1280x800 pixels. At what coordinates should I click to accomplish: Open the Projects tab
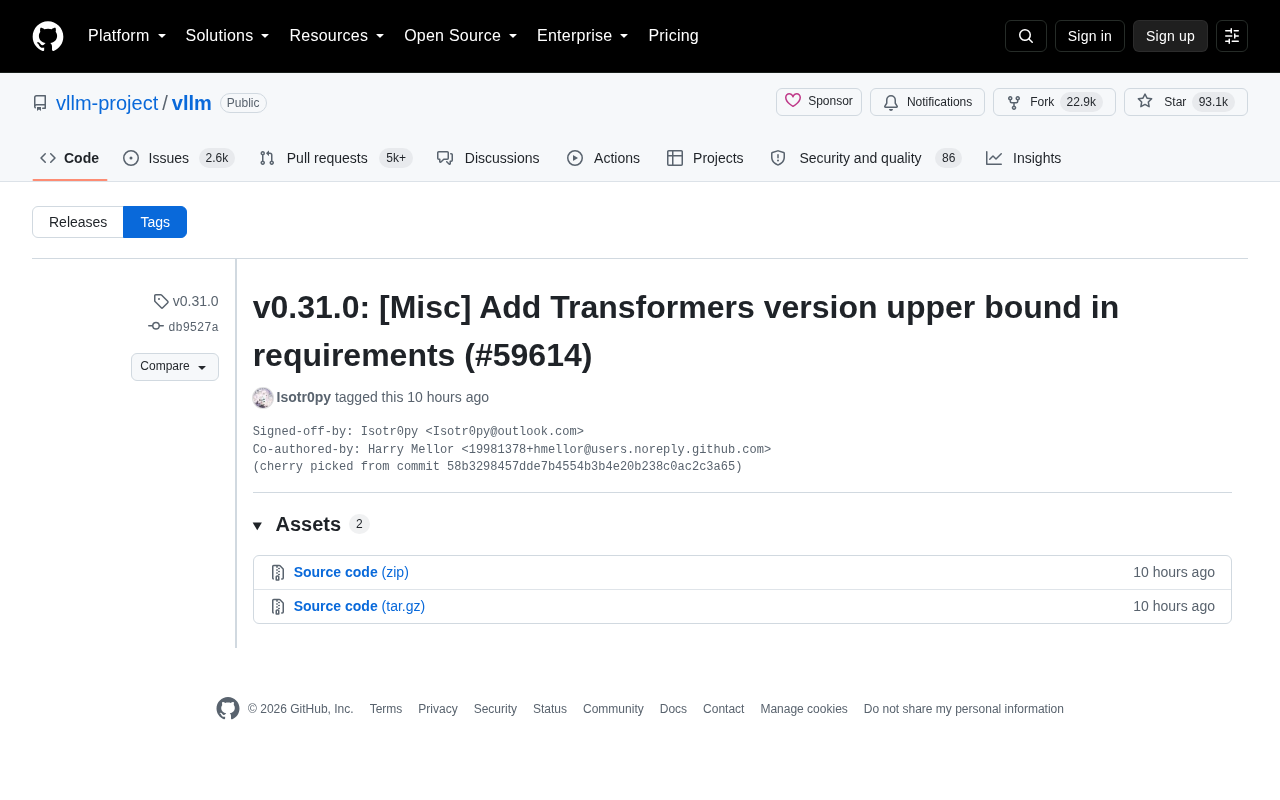click(705, 158)
